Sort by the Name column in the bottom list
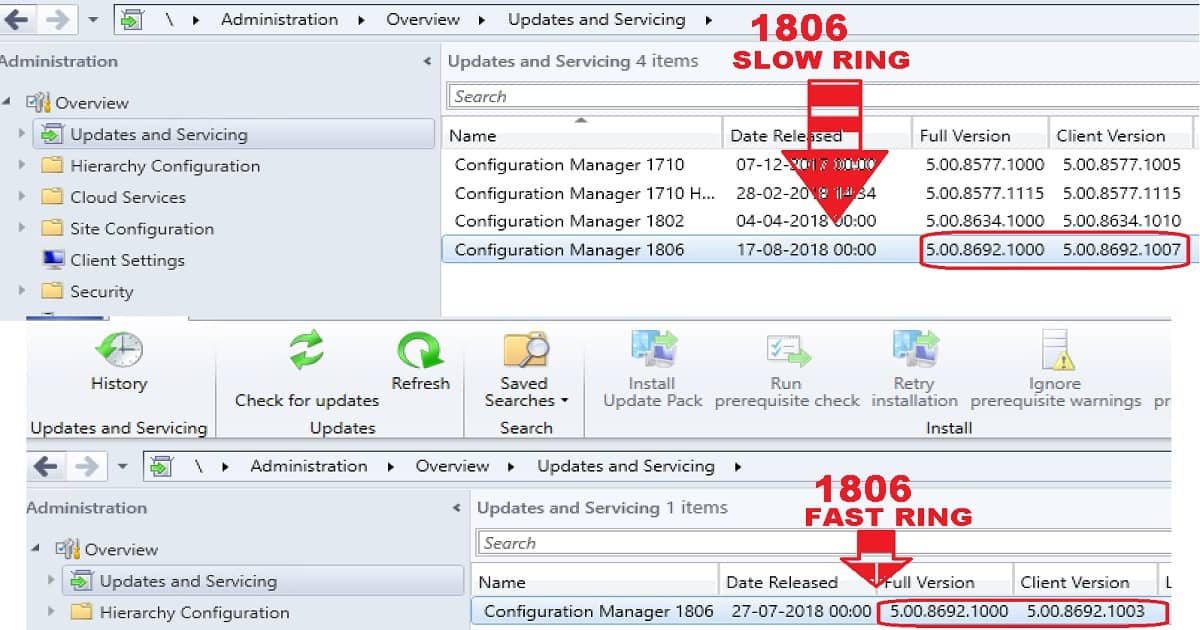This screenshot has height=630, width=1200. point(594,582)
